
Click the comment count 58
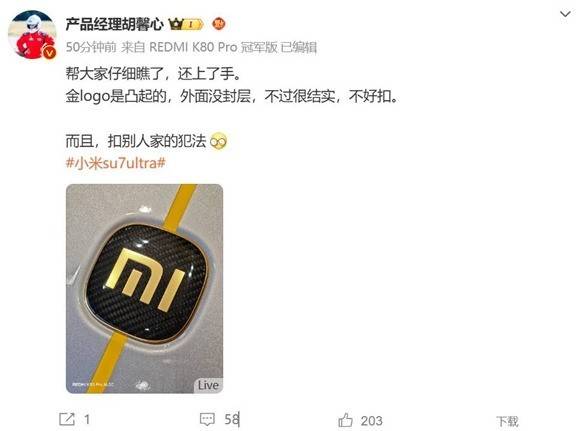tap(232, 420)
